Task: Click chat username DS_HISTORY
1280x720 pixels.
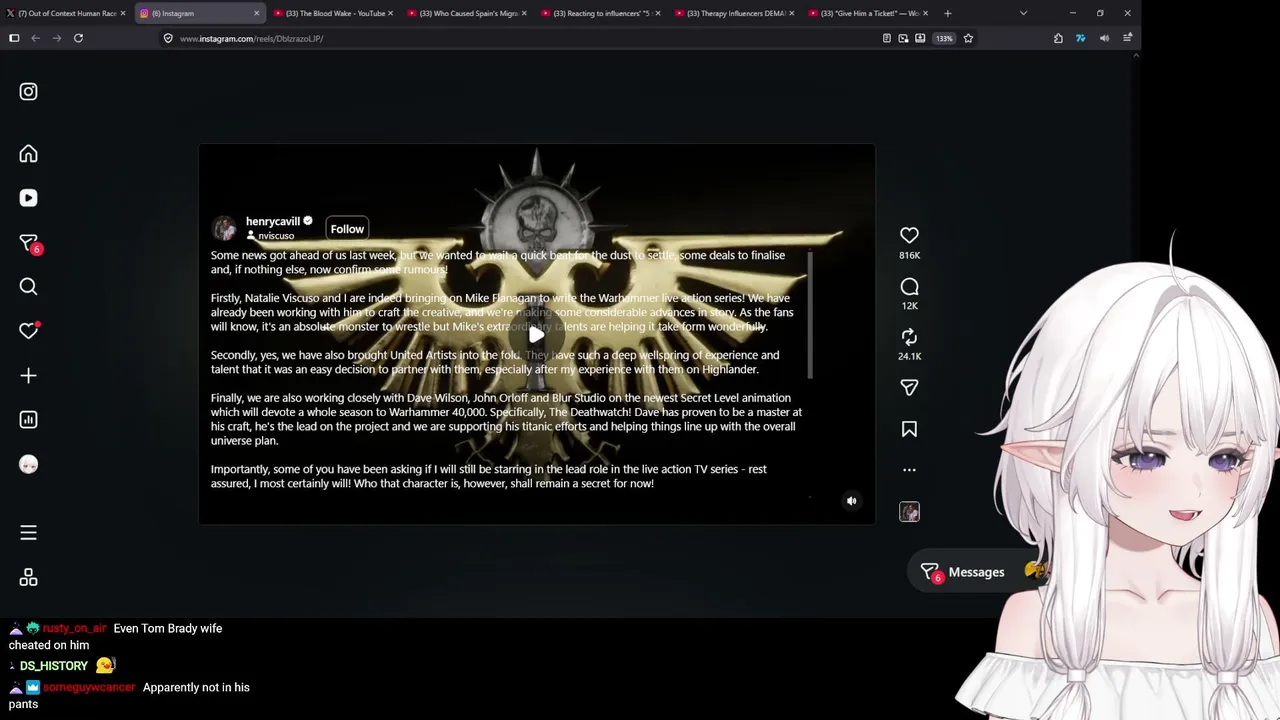Action: coord(54,666)
